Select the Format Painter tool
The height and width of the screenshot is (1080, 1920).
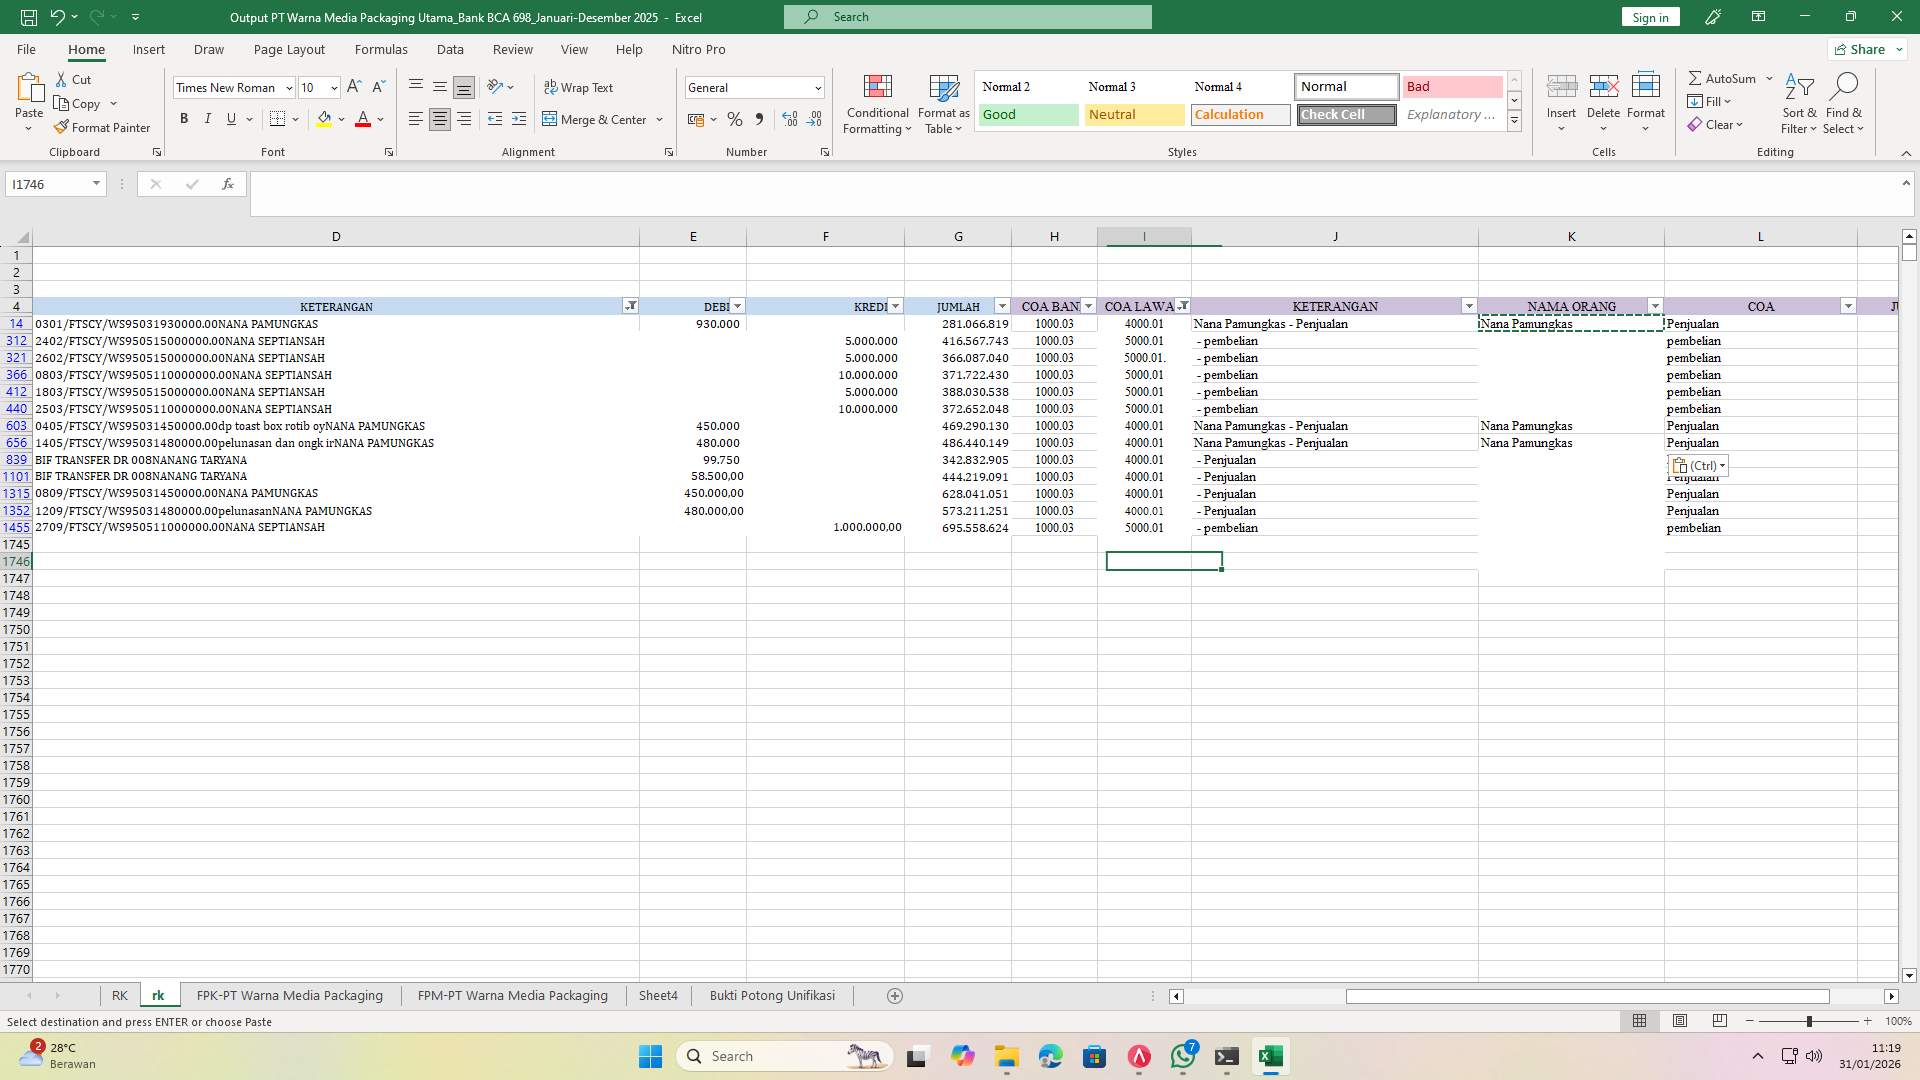(103, 127)
